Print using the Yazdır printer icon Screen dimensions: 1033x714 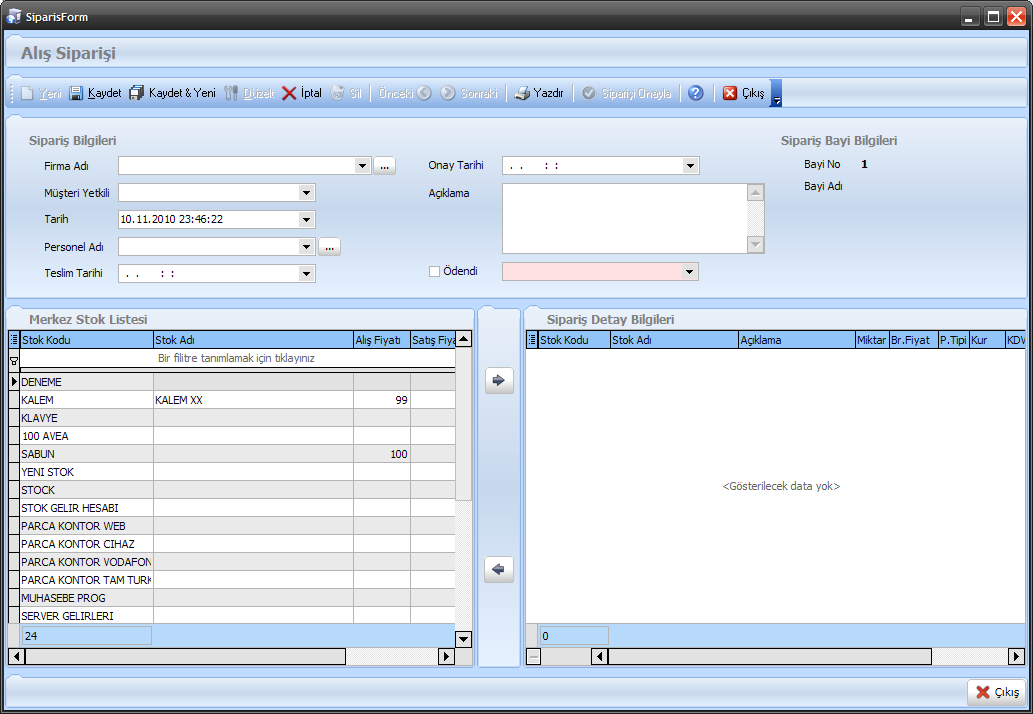(522, 93)
